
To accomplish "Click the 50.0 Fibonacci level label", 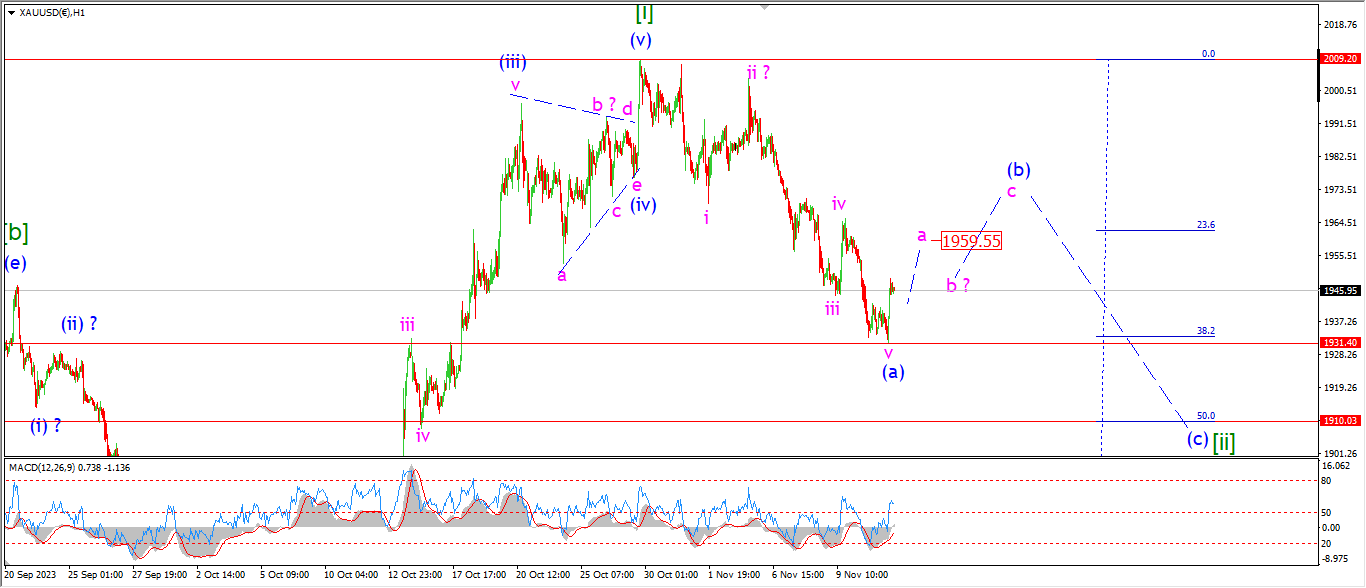I will tap(1206, 415).
